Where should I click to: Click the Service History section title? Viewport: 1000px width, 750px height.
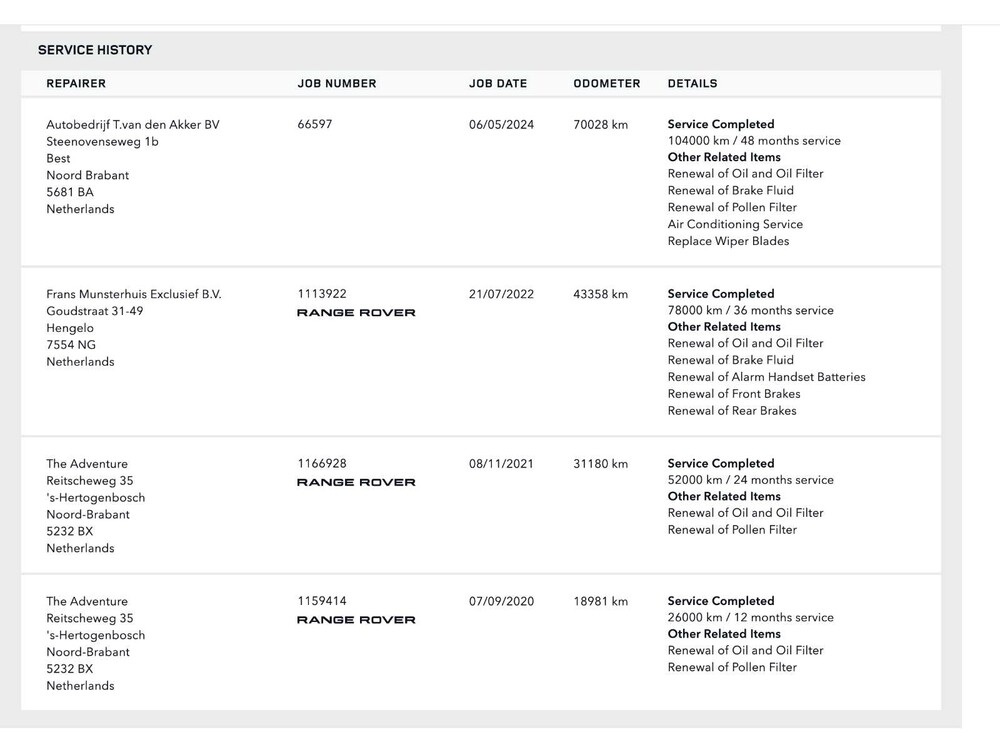point(95,50)
